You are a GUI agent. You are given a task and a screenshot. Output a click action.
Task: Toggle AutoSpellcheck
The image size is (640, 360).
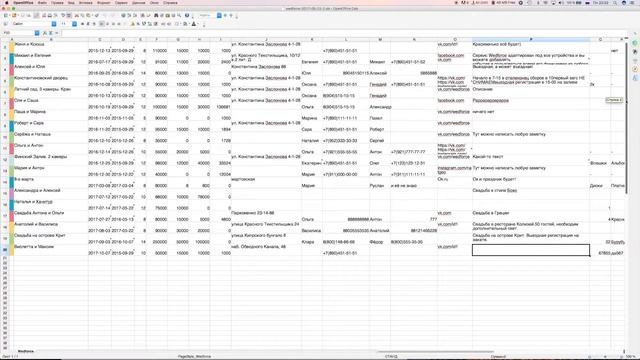pyautogui.click(x=69, y=16)
